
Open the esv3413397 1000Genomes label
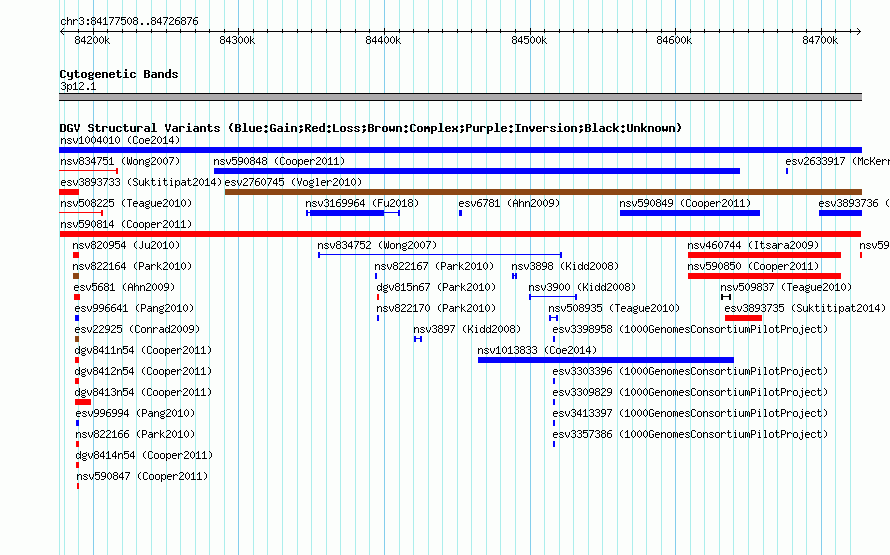690,413
